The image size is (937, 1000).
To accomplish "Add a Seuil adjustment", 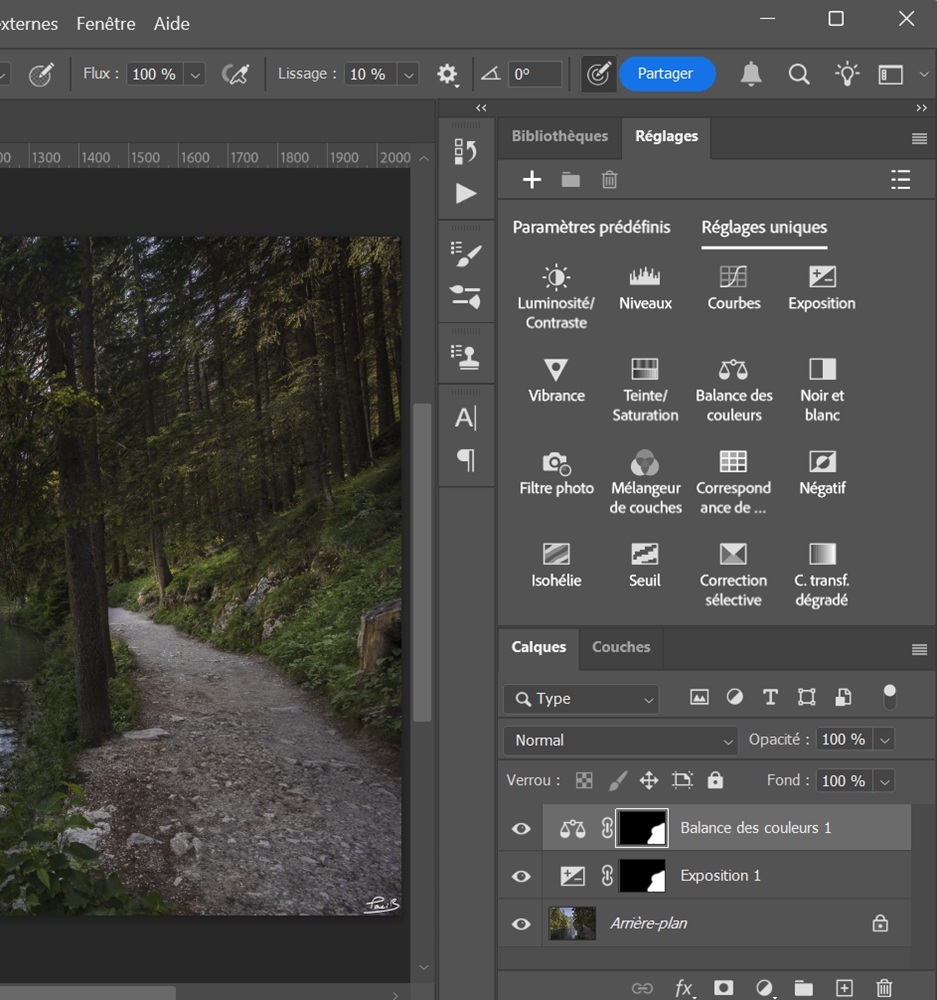I will pos(645,564).
